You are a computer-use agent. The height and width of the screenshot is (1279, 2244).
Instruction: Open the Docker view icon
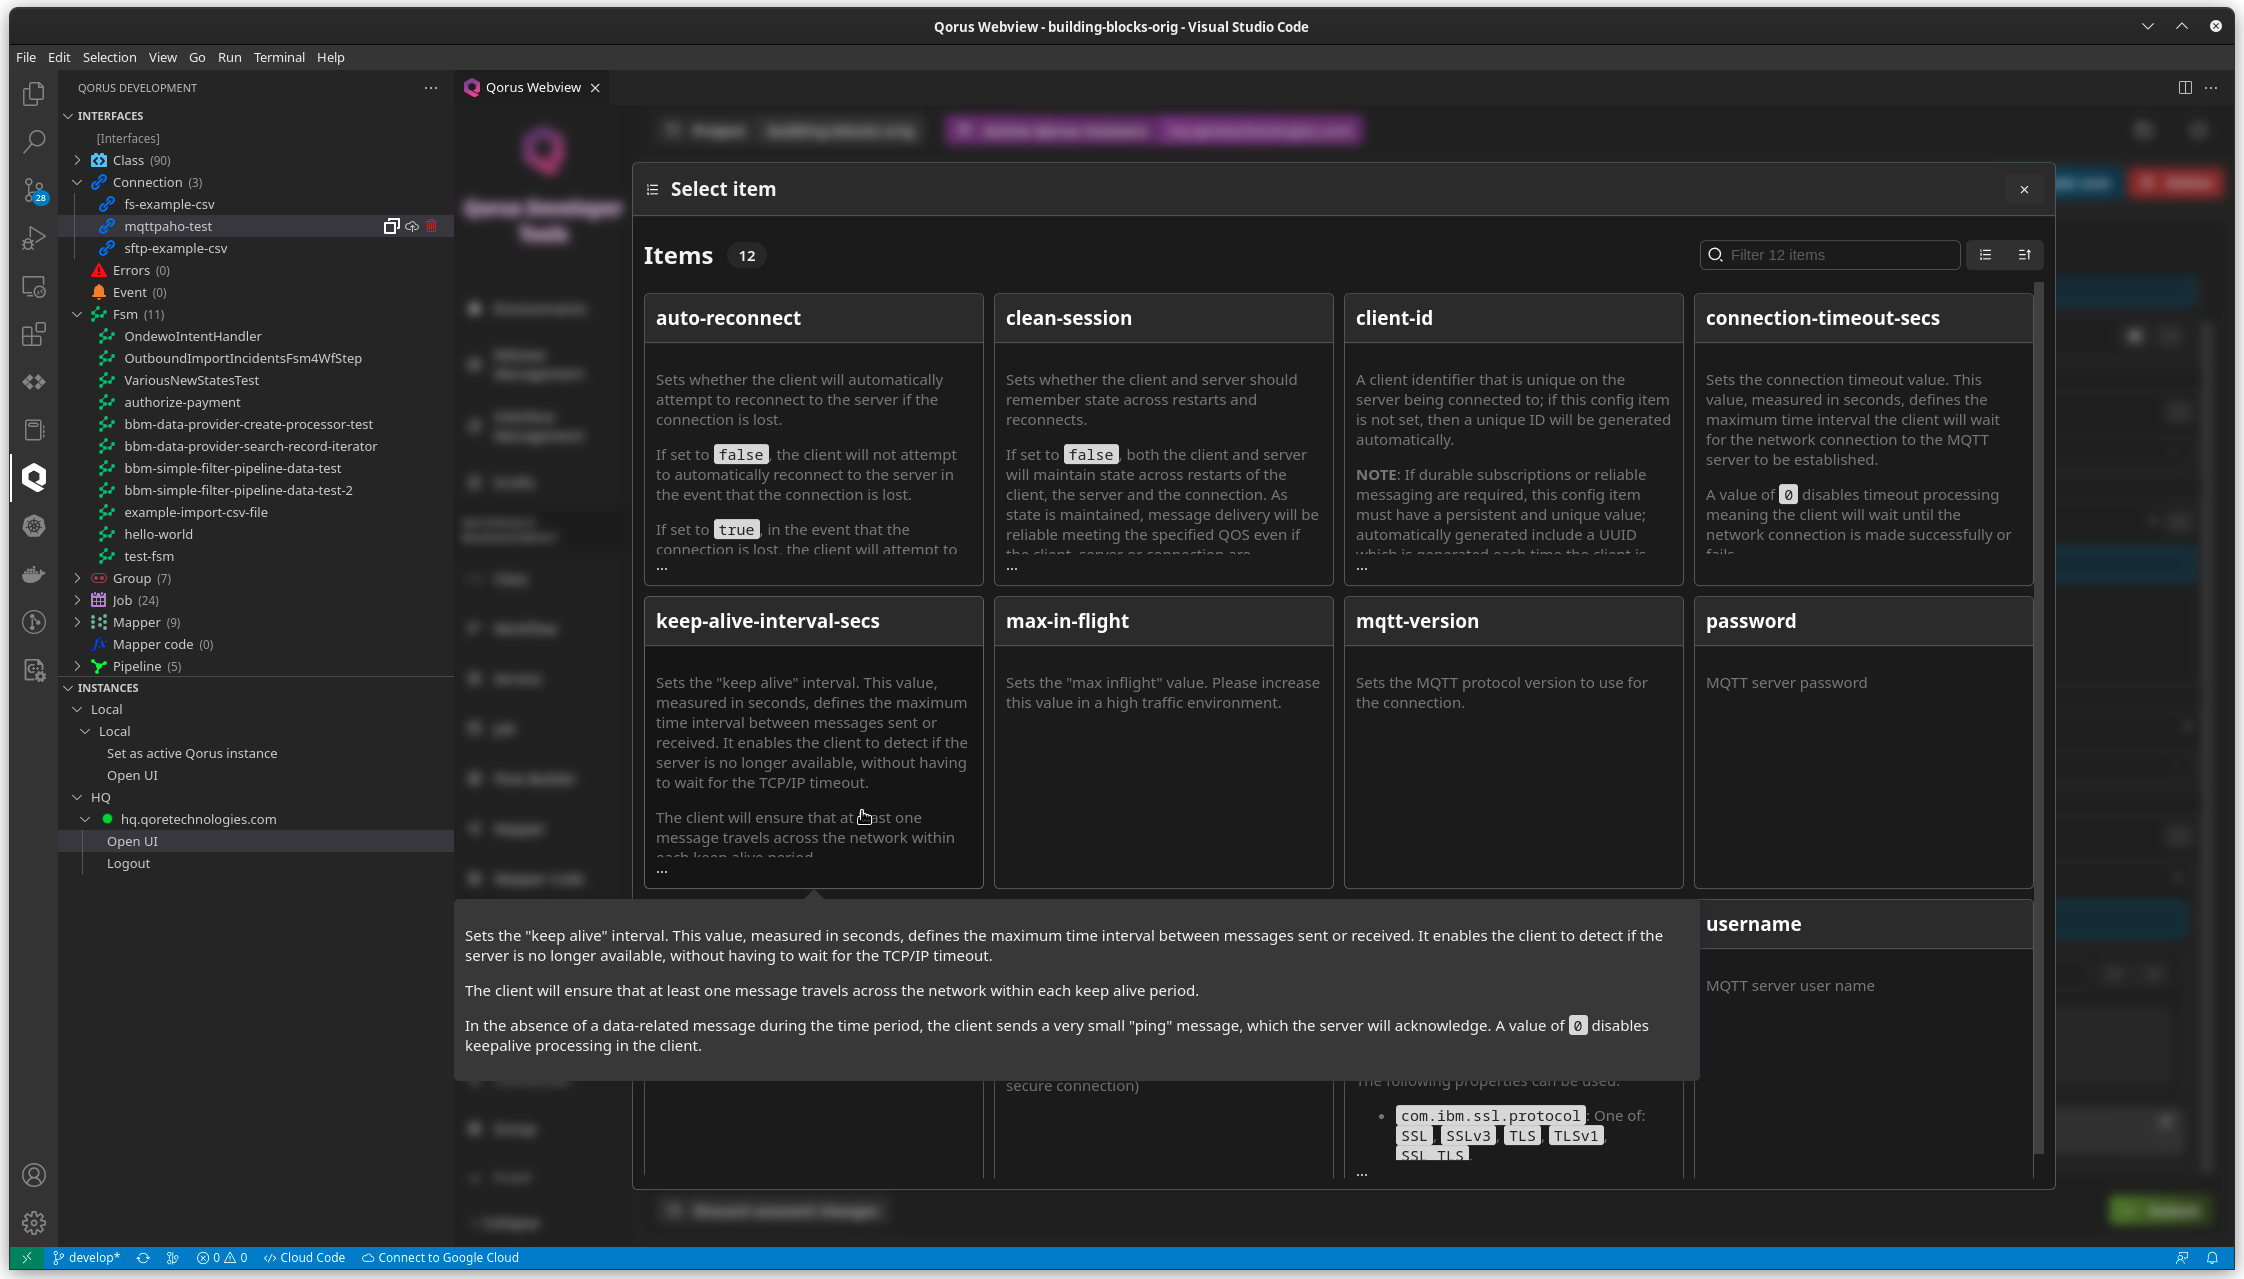pyautogui.click(x=34, y=574)
